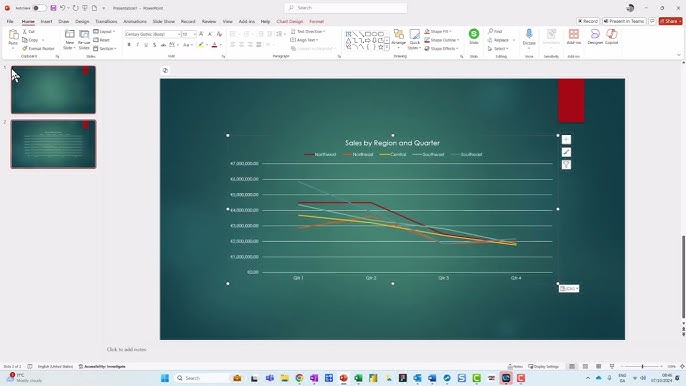This screenshot has width=686, height=386.
Task: Click the Dictate microphone icon
Action: [529, 34]
